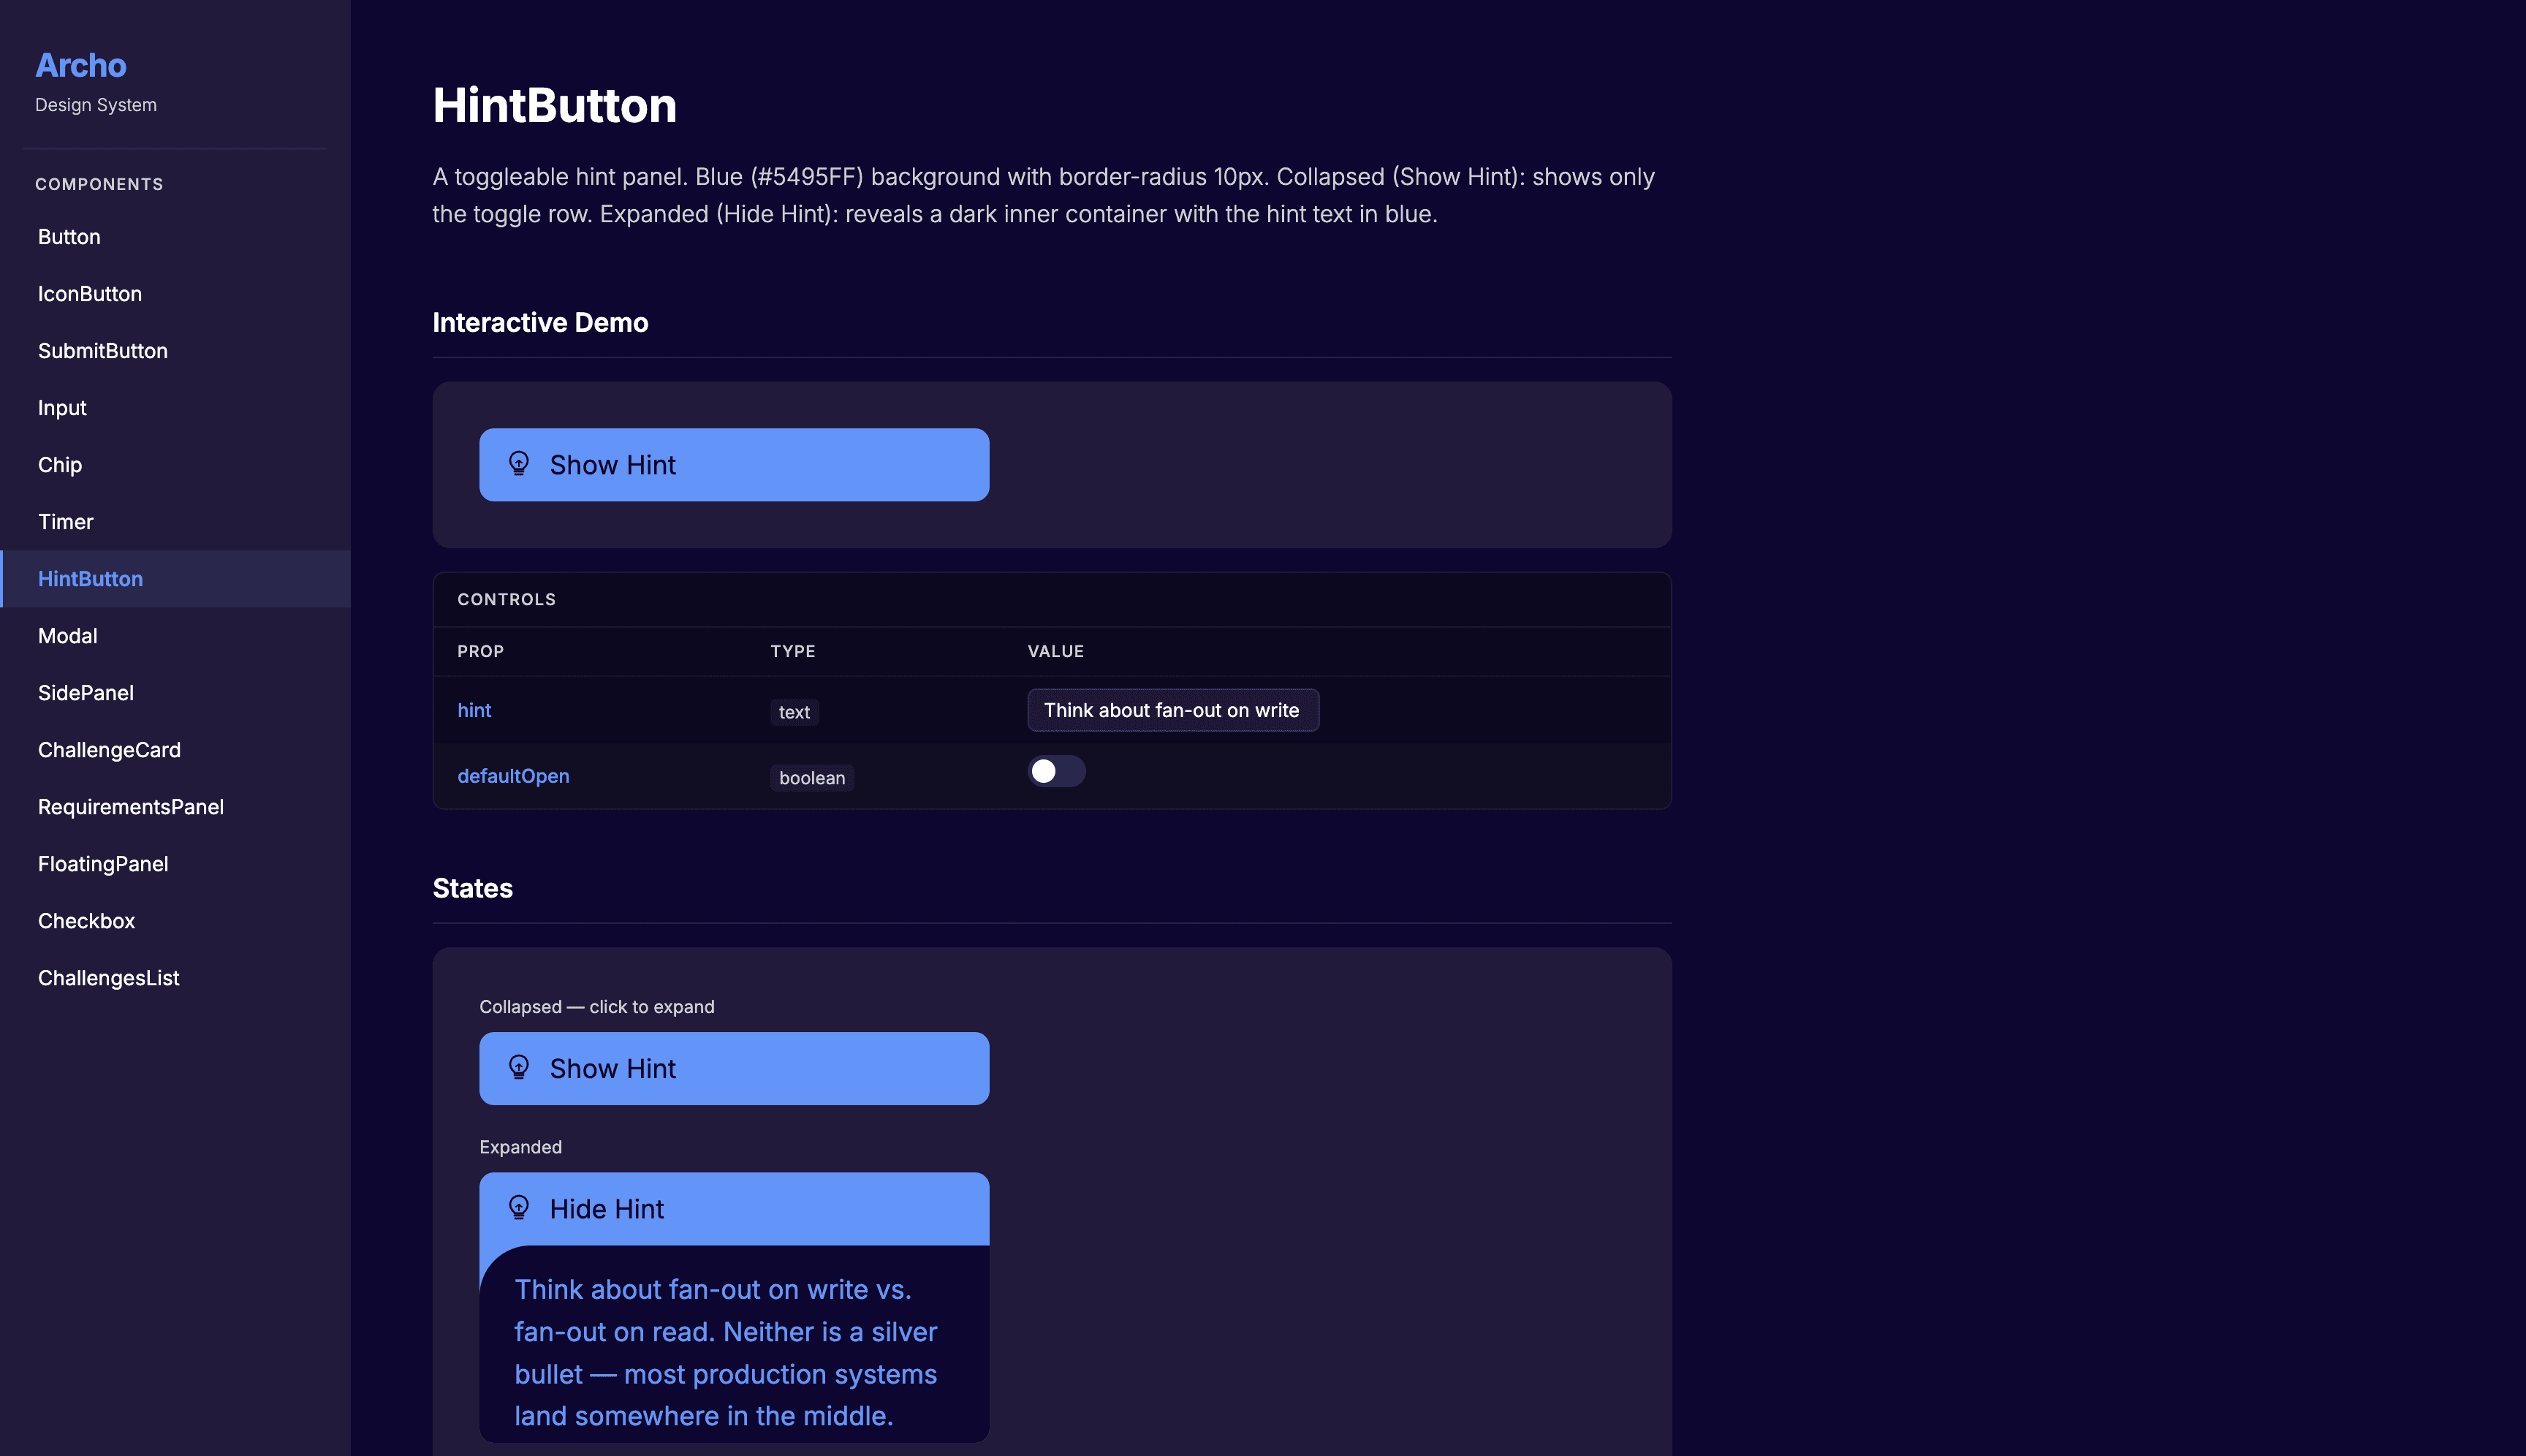Open the Checkbox component page
2526x1456 pixels.
point(86,921)
